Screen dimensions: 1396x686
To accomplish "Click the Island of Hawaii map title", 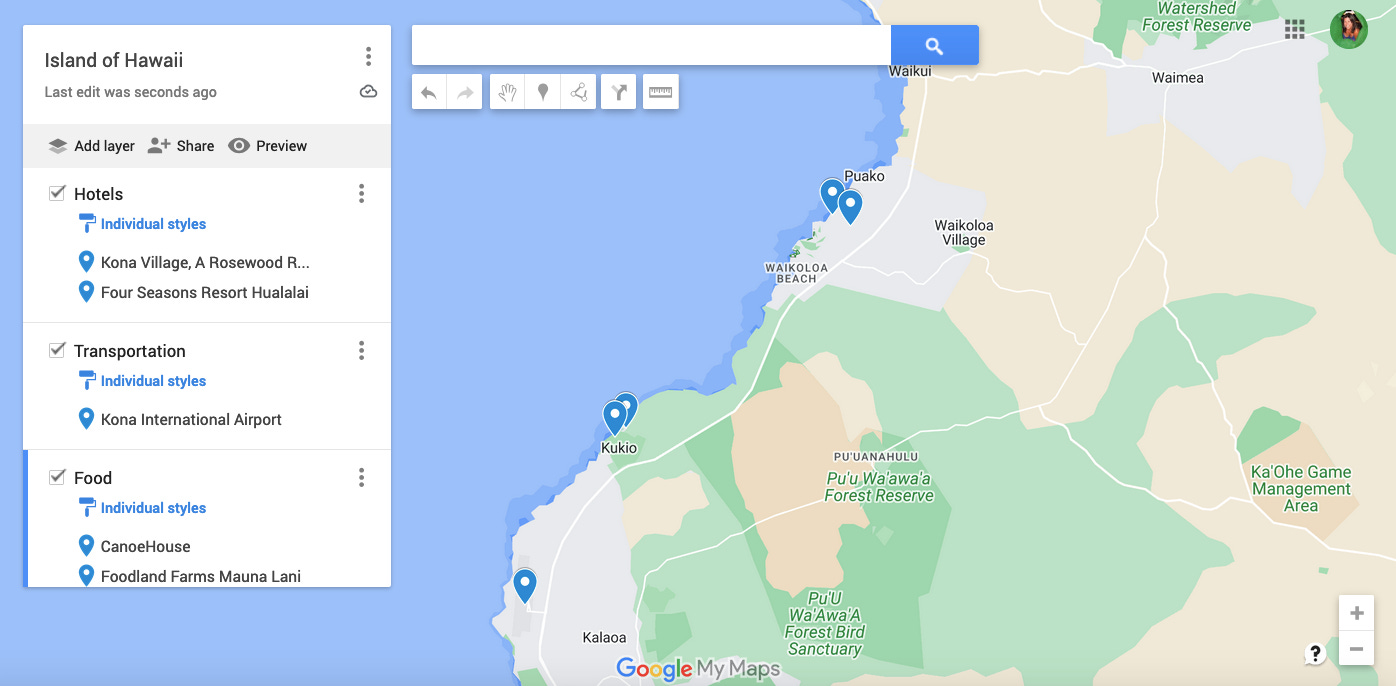I will coord(114,60).
